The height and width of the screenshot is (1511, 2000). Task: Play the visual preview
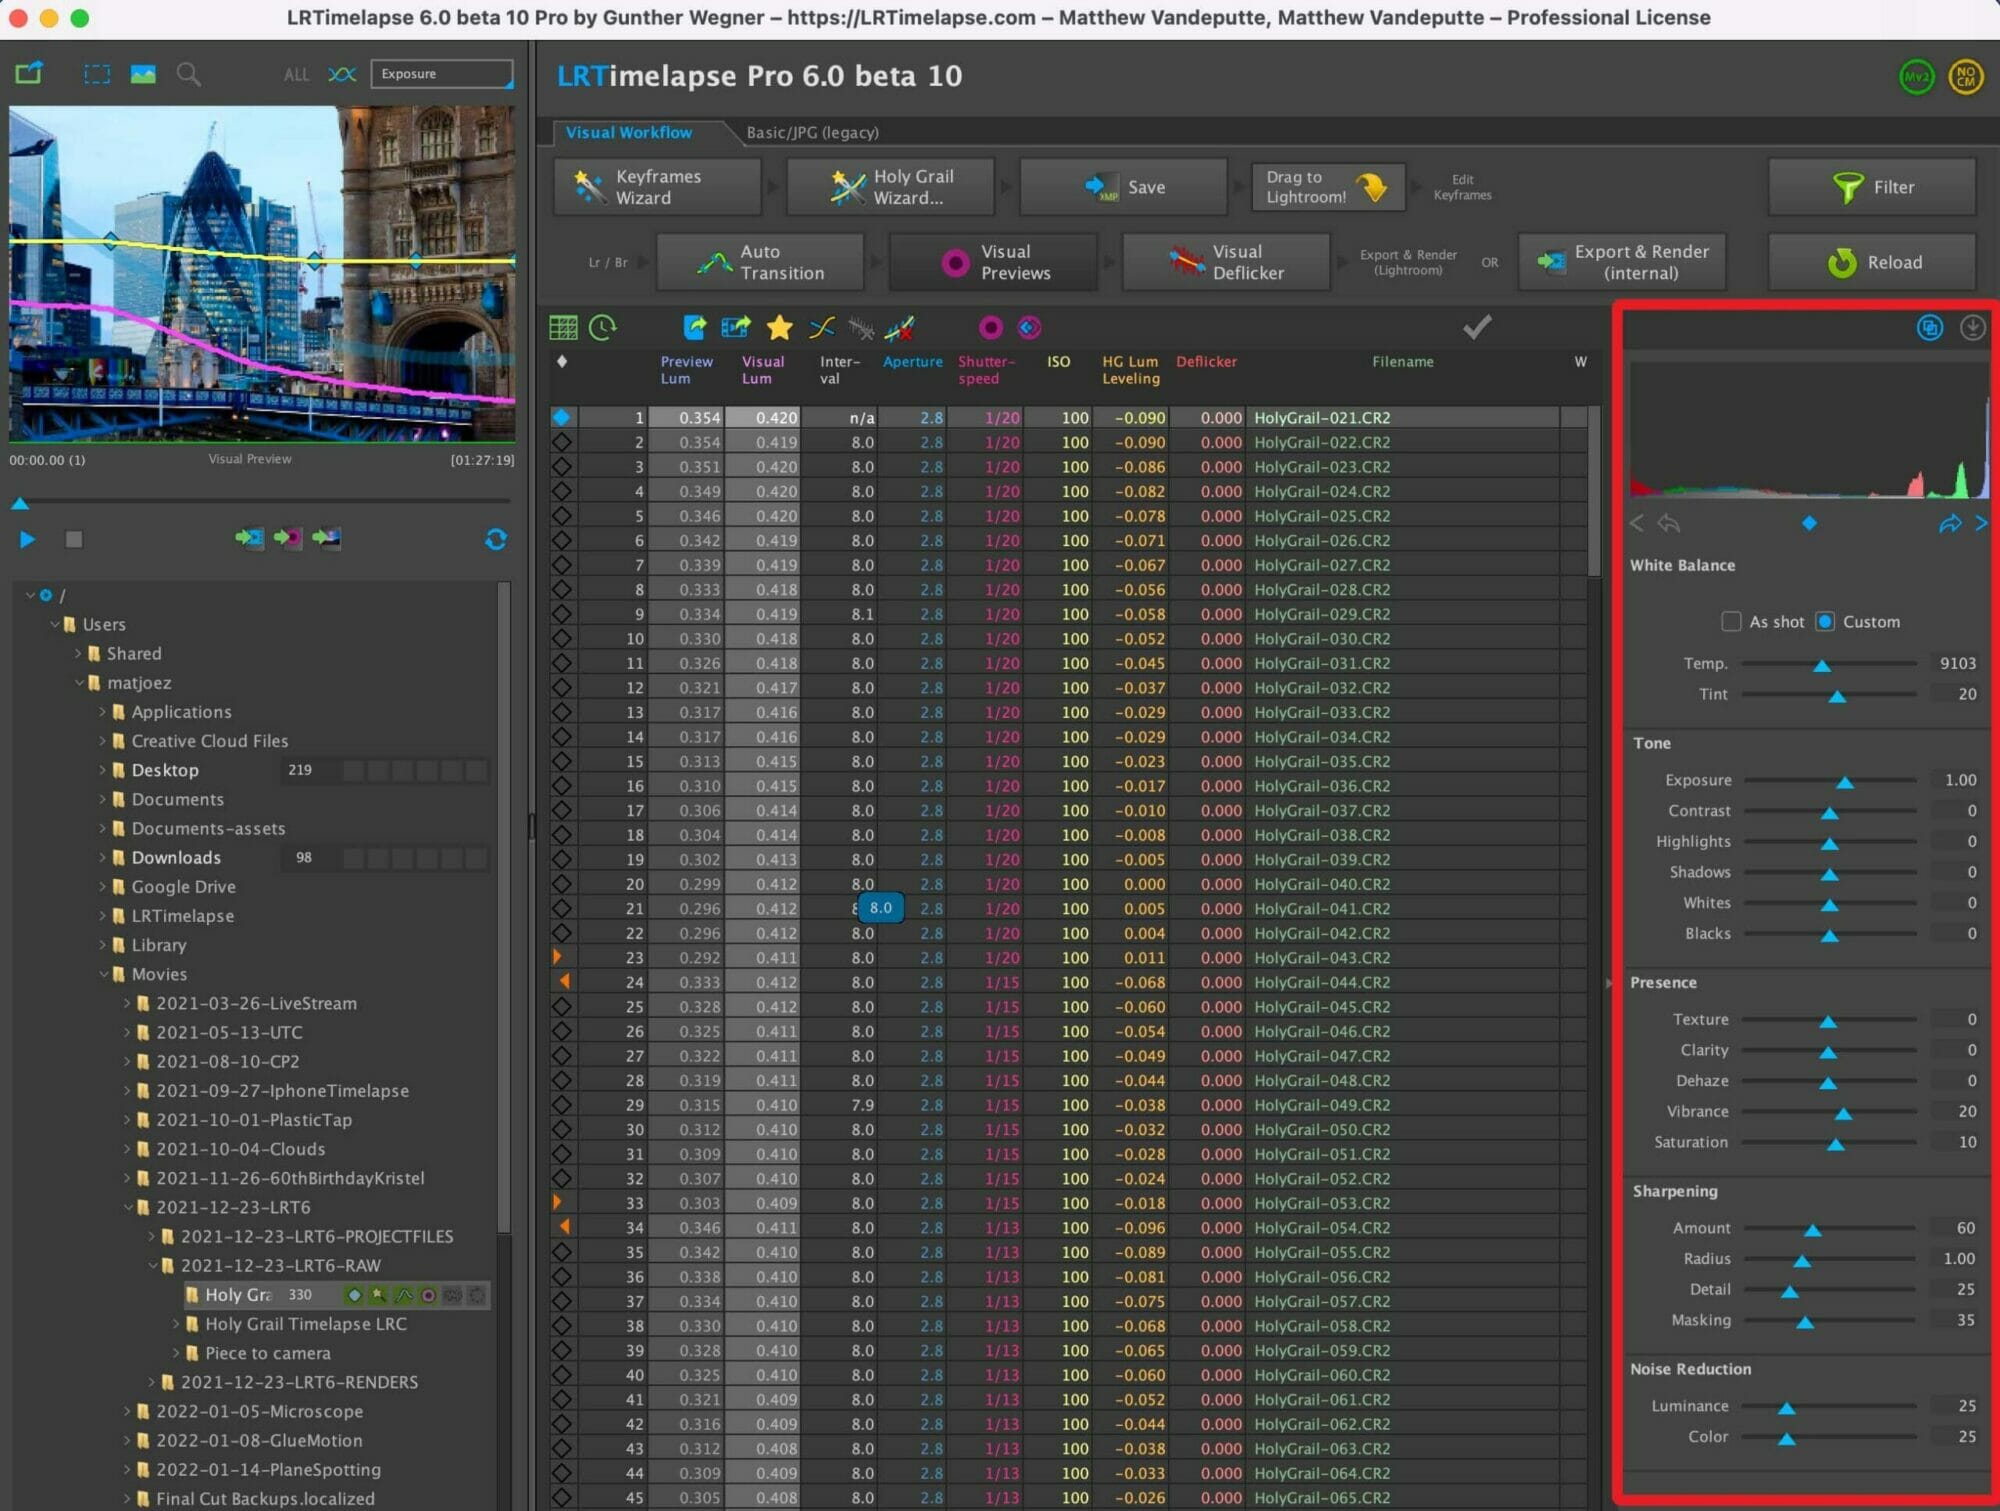pos(27,539)
